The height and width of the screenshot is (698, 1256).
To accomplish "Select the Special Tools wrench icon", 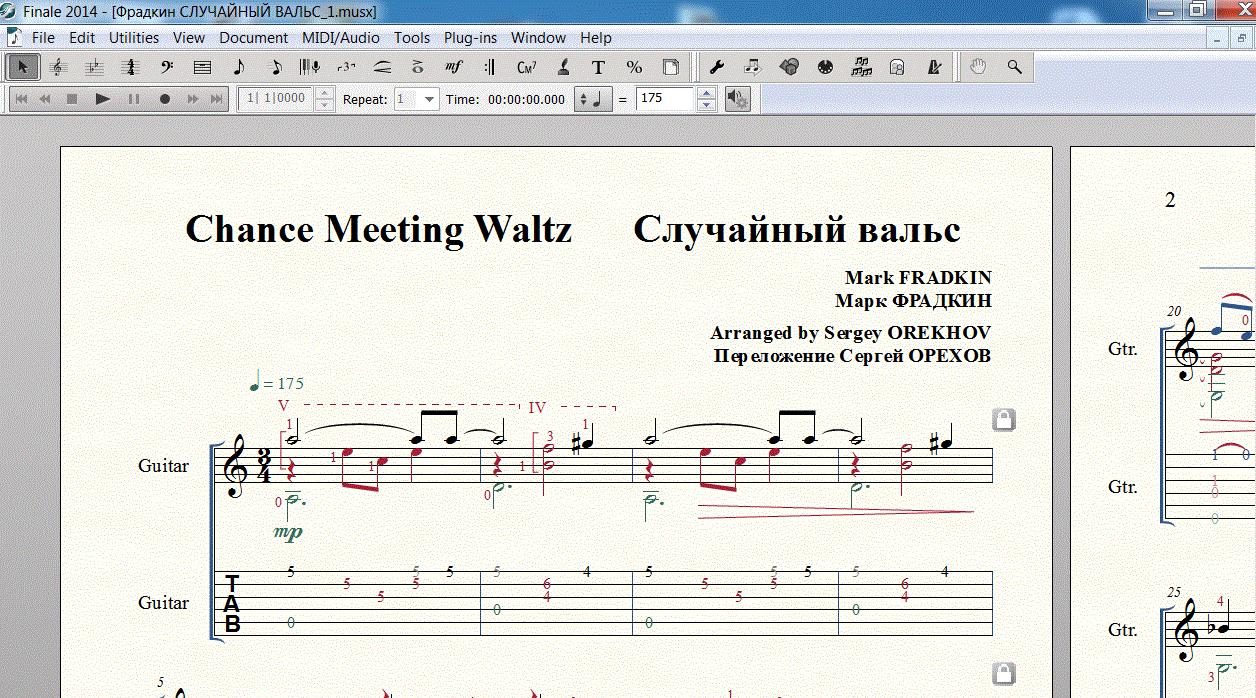I will coord(717,67).
